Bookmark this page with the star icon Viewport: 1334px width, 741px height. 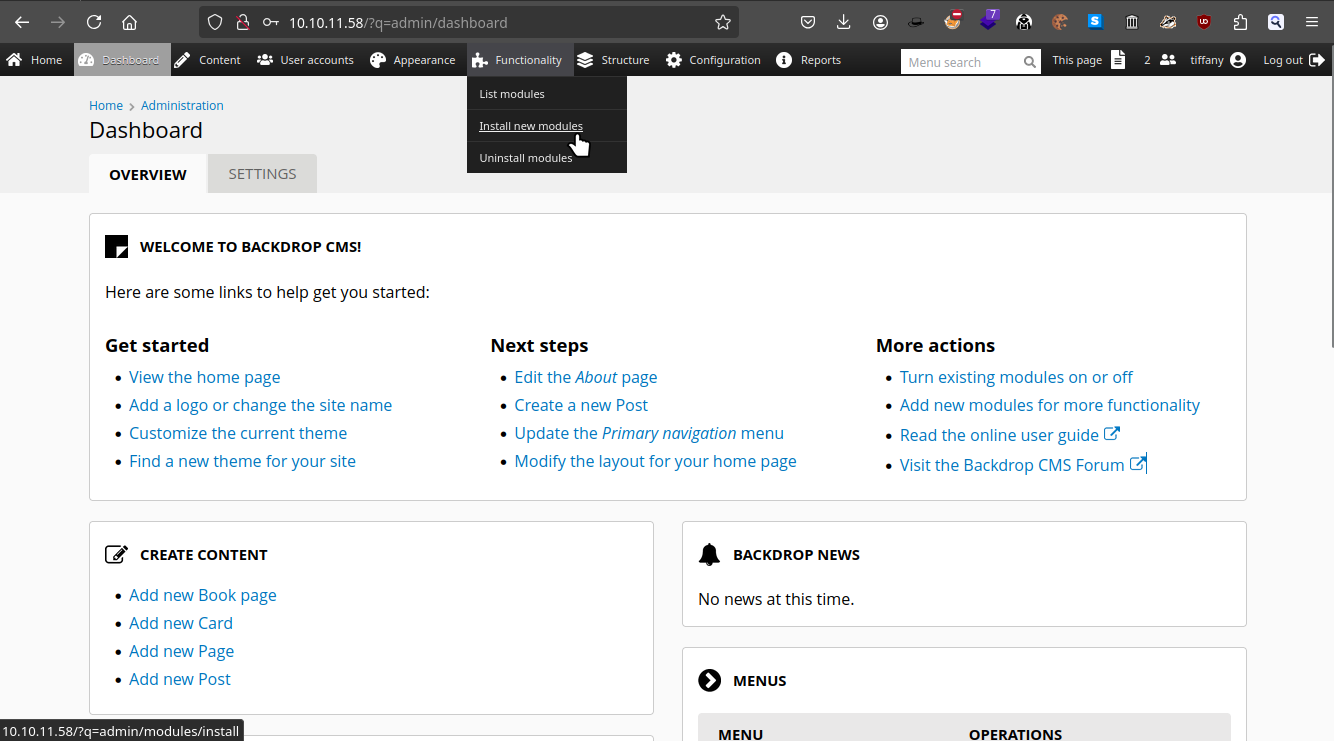point(723,22)
